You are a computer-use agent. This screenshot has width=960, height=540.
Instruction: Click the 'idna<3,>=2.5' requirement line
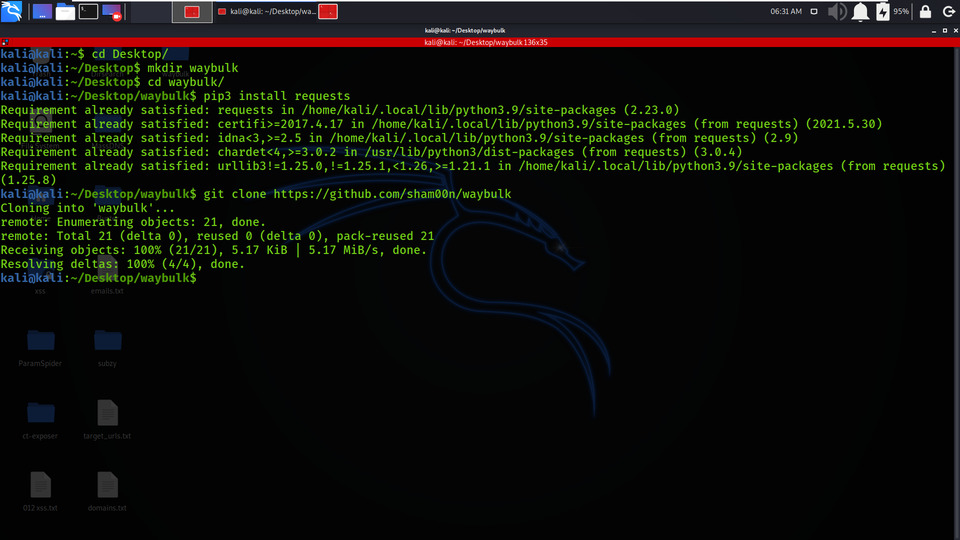[399, 138]
